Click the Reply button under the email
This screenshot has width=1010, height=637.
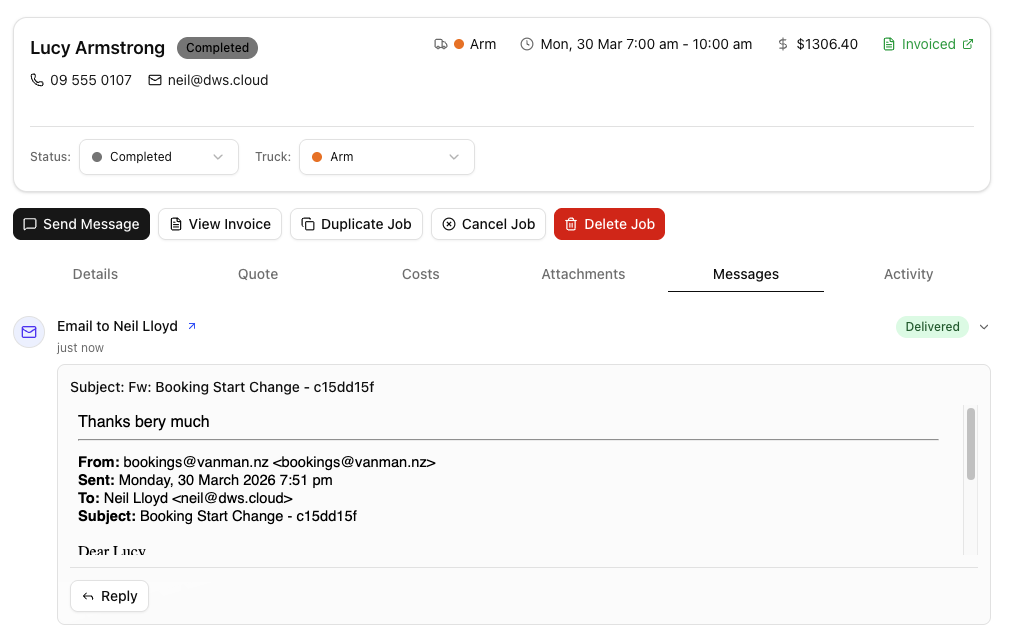pos(110,596)
